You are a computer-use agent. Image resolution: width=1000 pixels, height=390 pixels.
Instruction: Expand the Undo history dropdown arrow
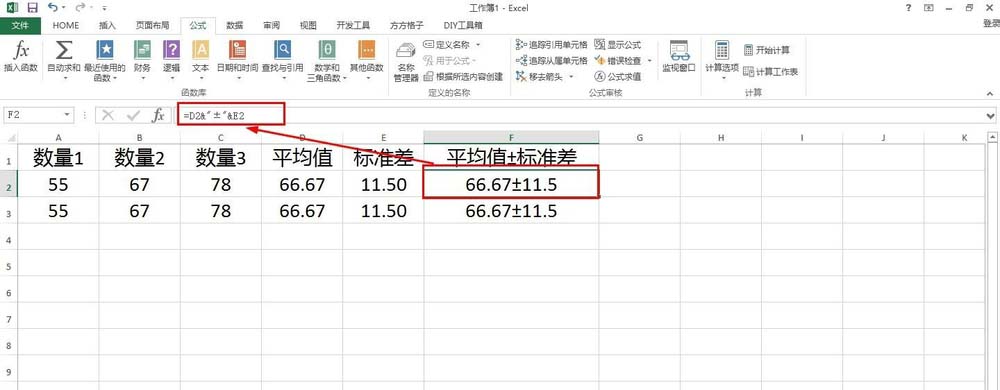63,8
